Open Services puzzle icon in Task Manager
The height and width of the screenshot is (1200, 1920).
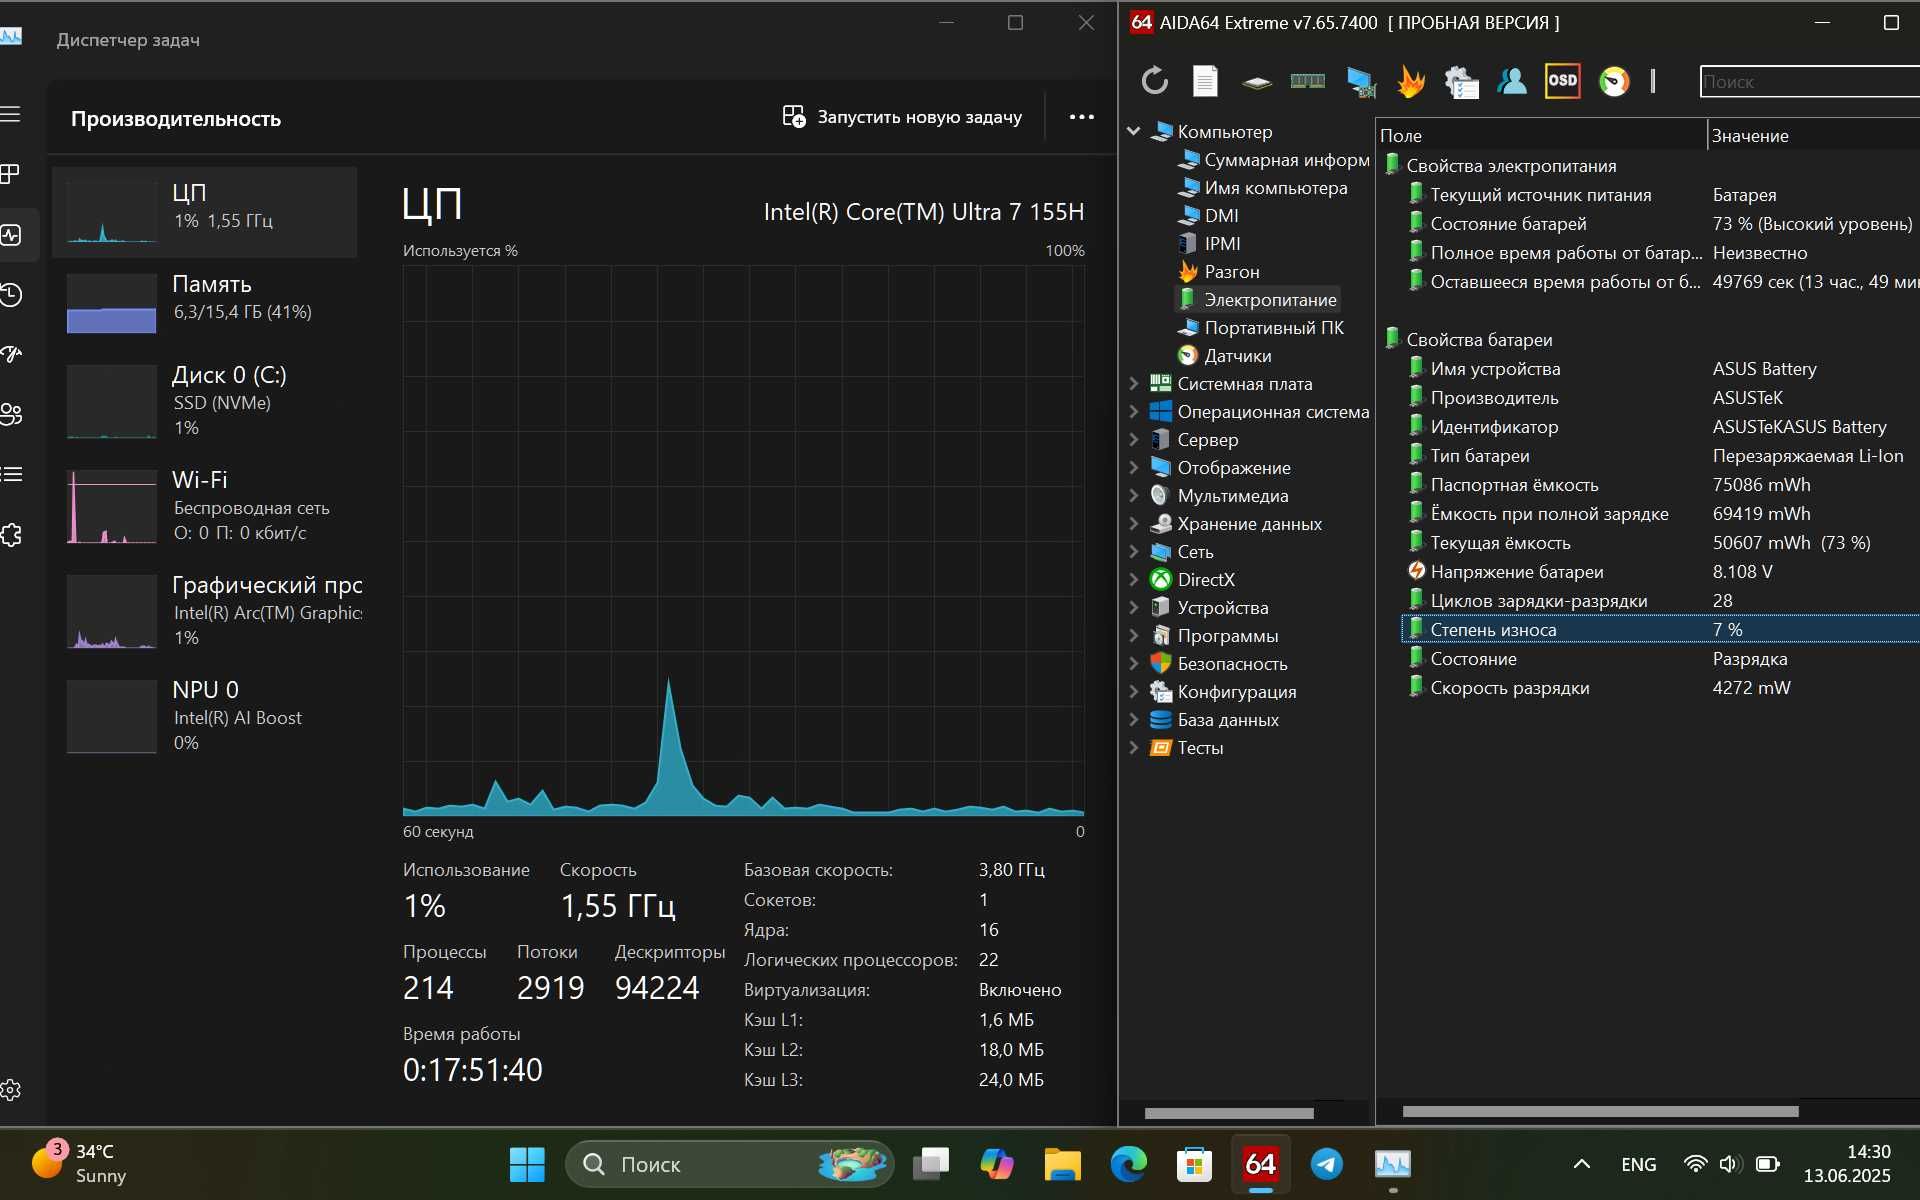[11, 535]
